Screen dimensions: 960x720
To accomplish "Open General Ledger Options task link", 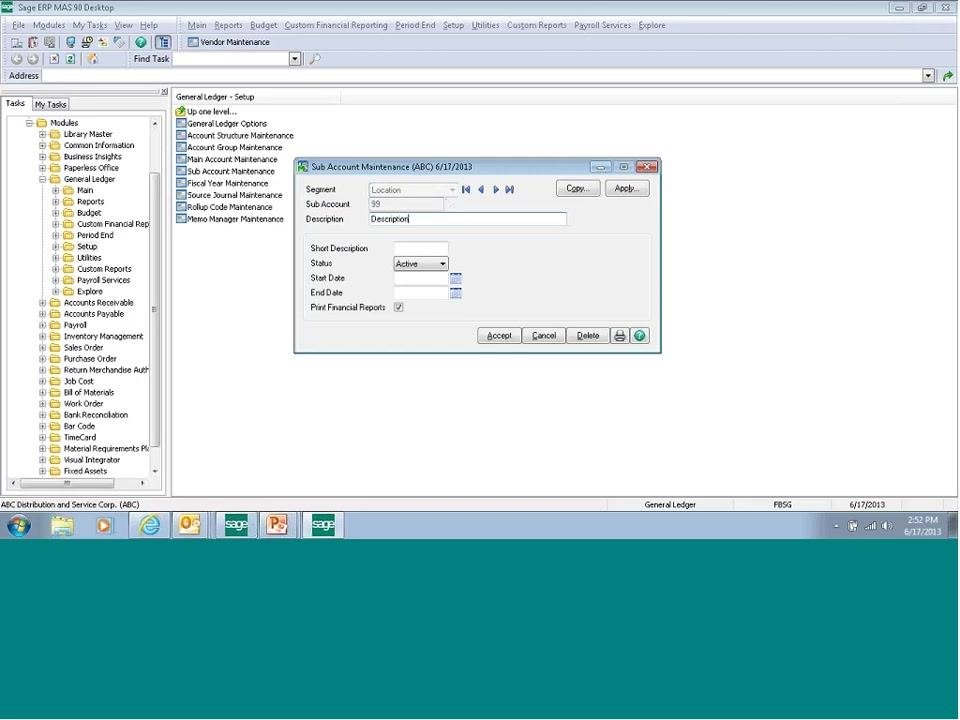I will pyautogui.click(x=222, y=124).
